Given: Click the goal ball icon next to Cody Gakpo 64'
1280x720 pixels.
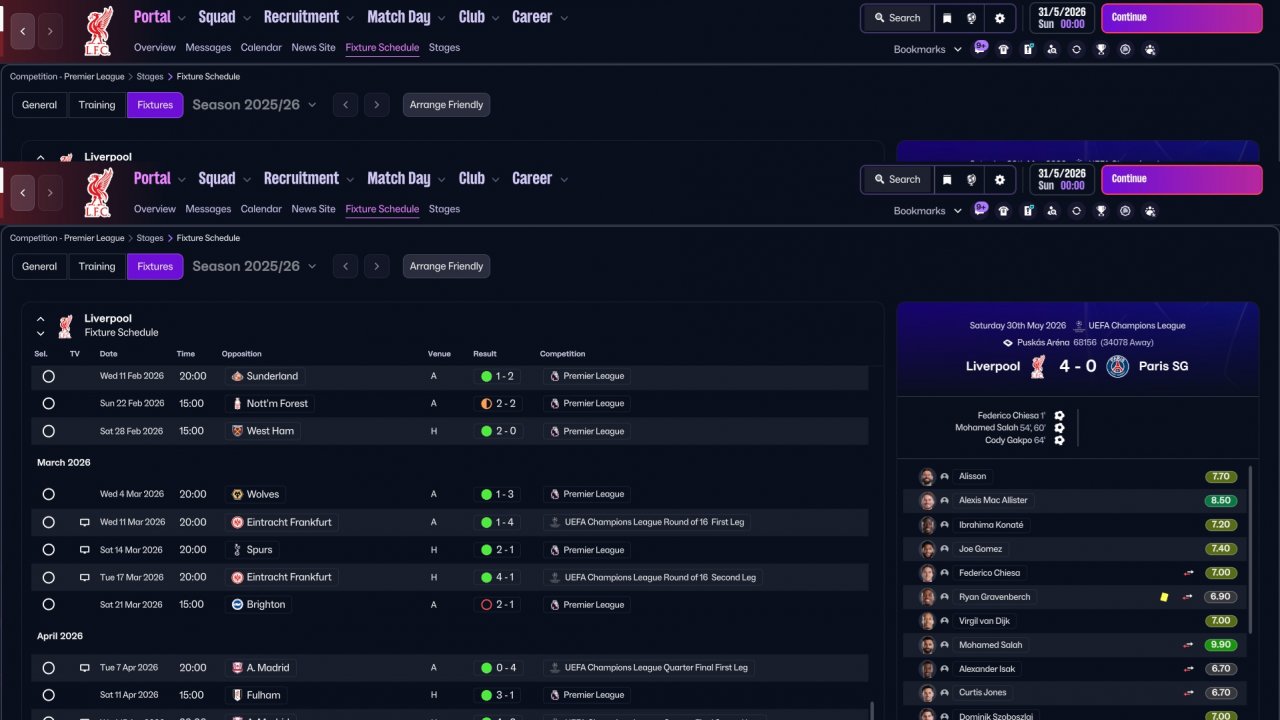Looking at the screenshot, I should [x=1059, y=440].
